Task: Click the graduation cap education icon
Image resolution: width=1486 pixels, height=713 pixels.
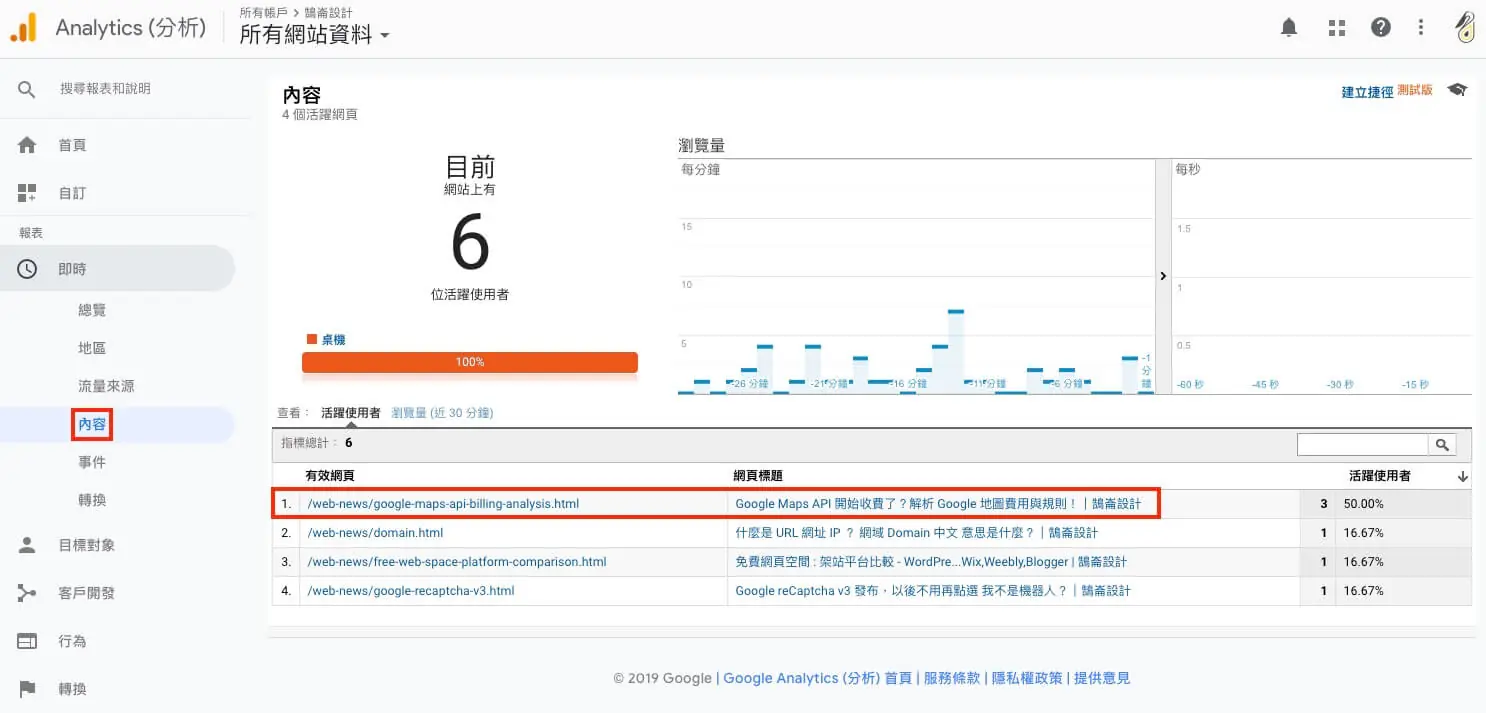Action: click(1458, 90)
